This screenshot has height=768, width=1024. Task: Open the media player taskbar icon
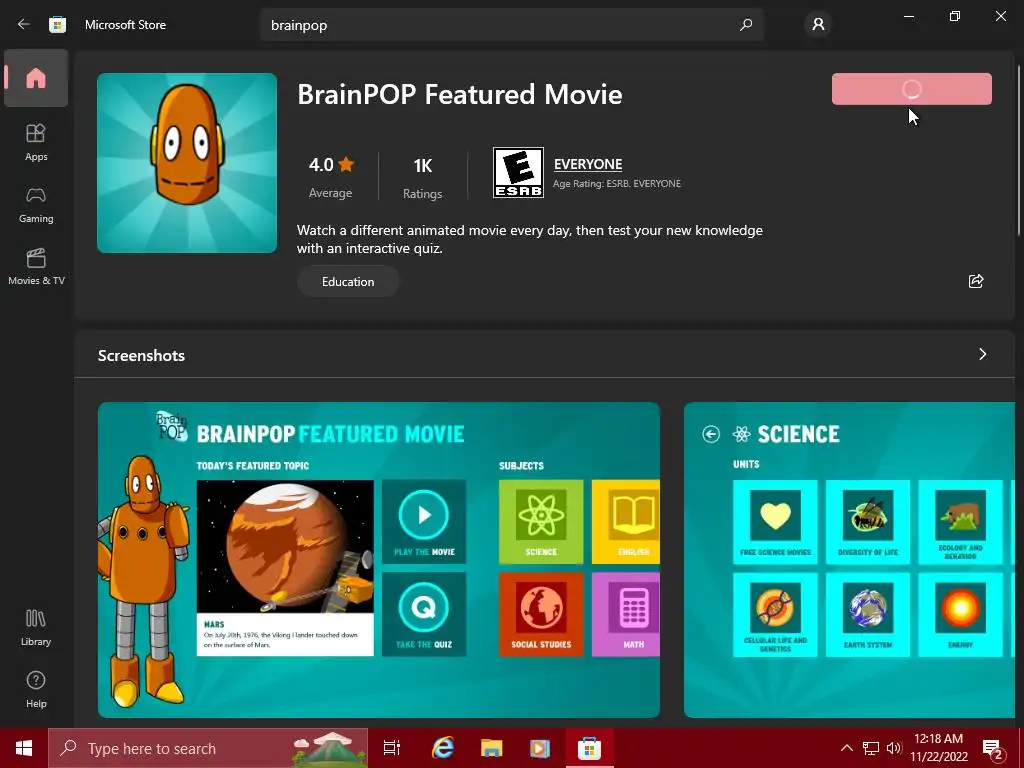(539, 748)
